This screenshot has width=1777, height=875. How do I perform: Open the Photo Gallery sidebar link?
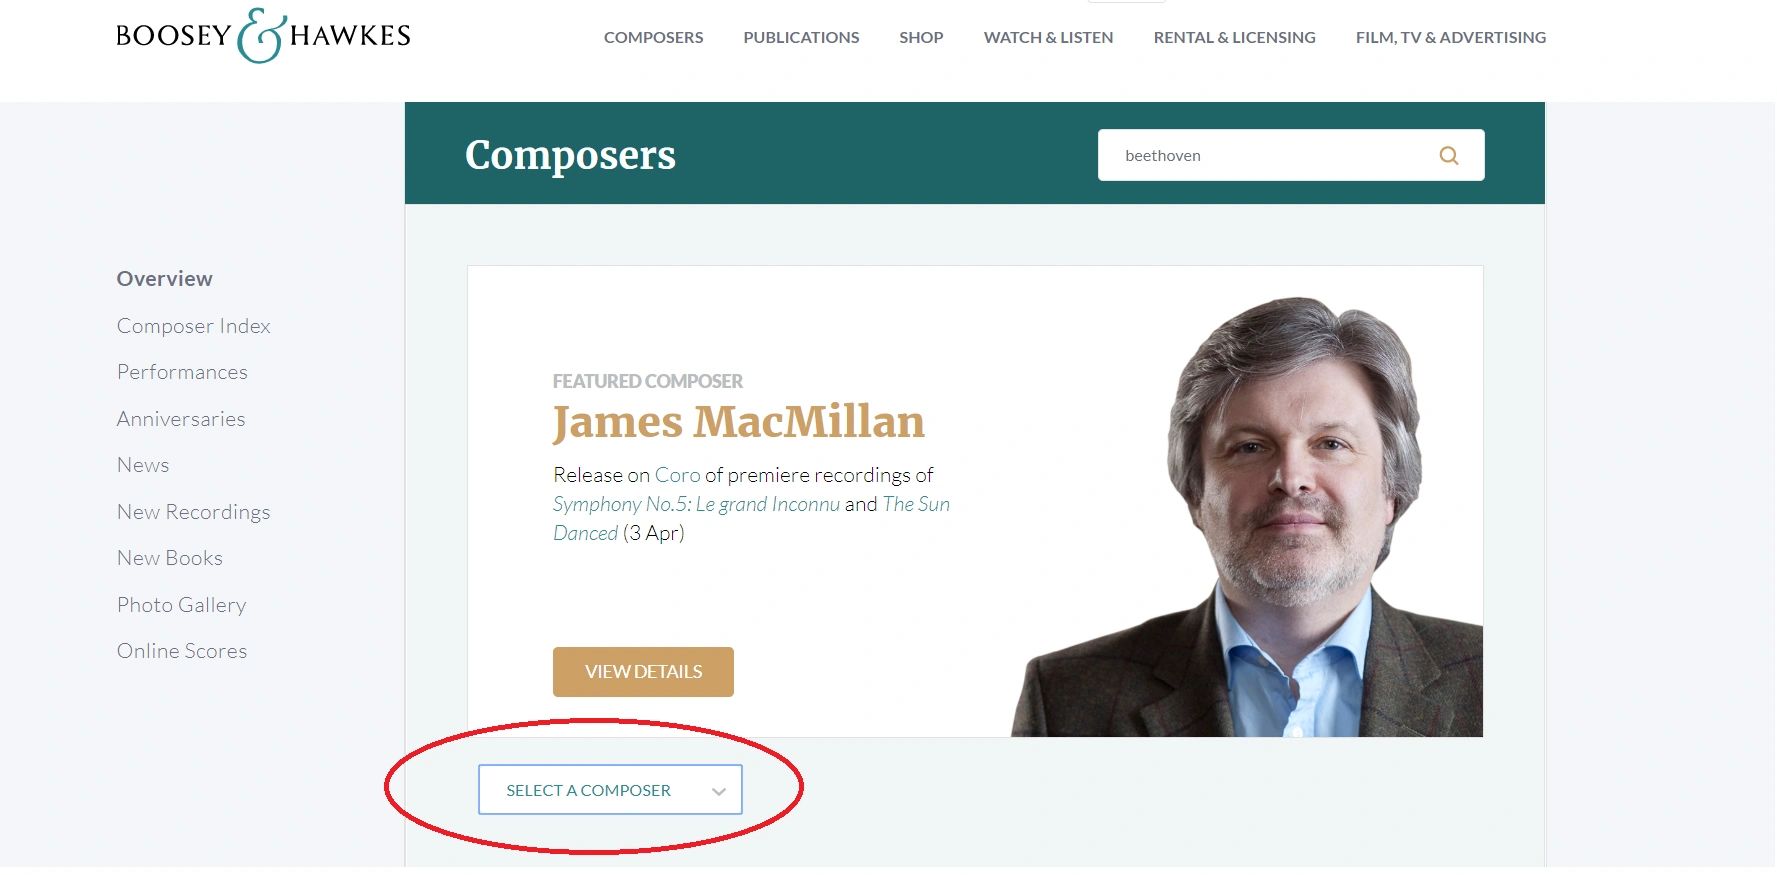tap(181, 605)
